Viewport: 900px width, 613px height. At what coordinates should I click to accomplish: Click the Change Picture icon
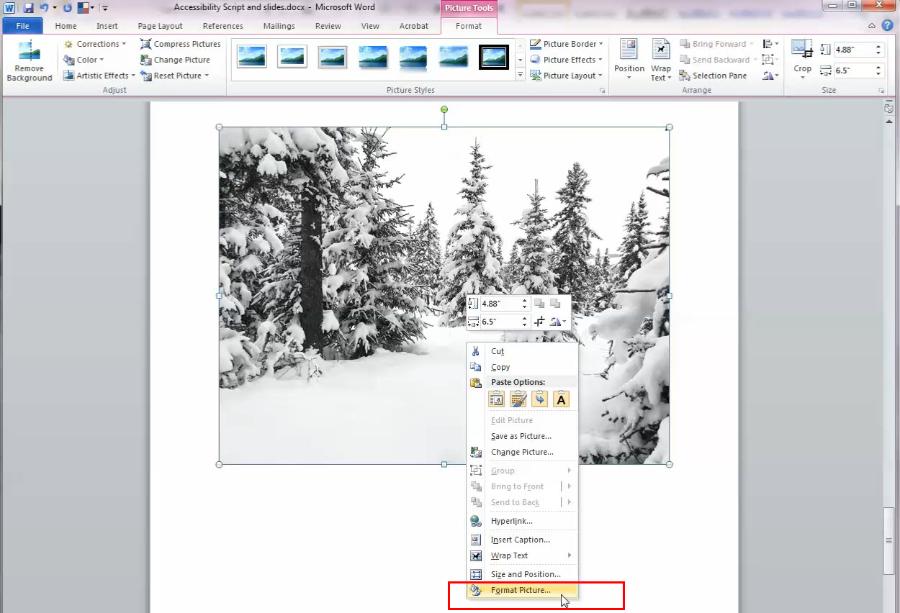147,59
